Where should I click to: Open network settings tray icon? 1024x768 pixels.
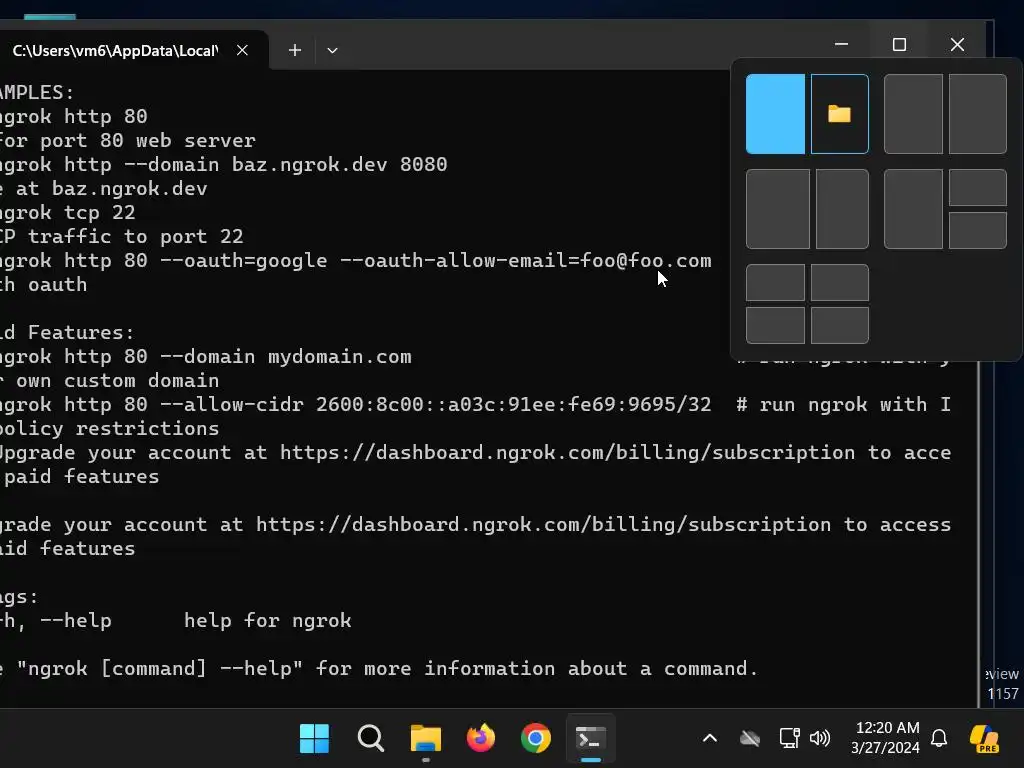(x=790, y=738)
